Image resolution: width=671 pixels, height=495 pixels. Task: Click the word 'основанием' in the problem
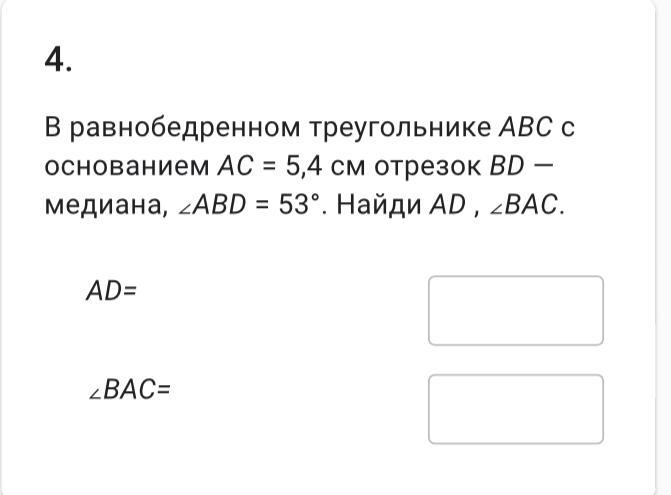coord(127,166)
